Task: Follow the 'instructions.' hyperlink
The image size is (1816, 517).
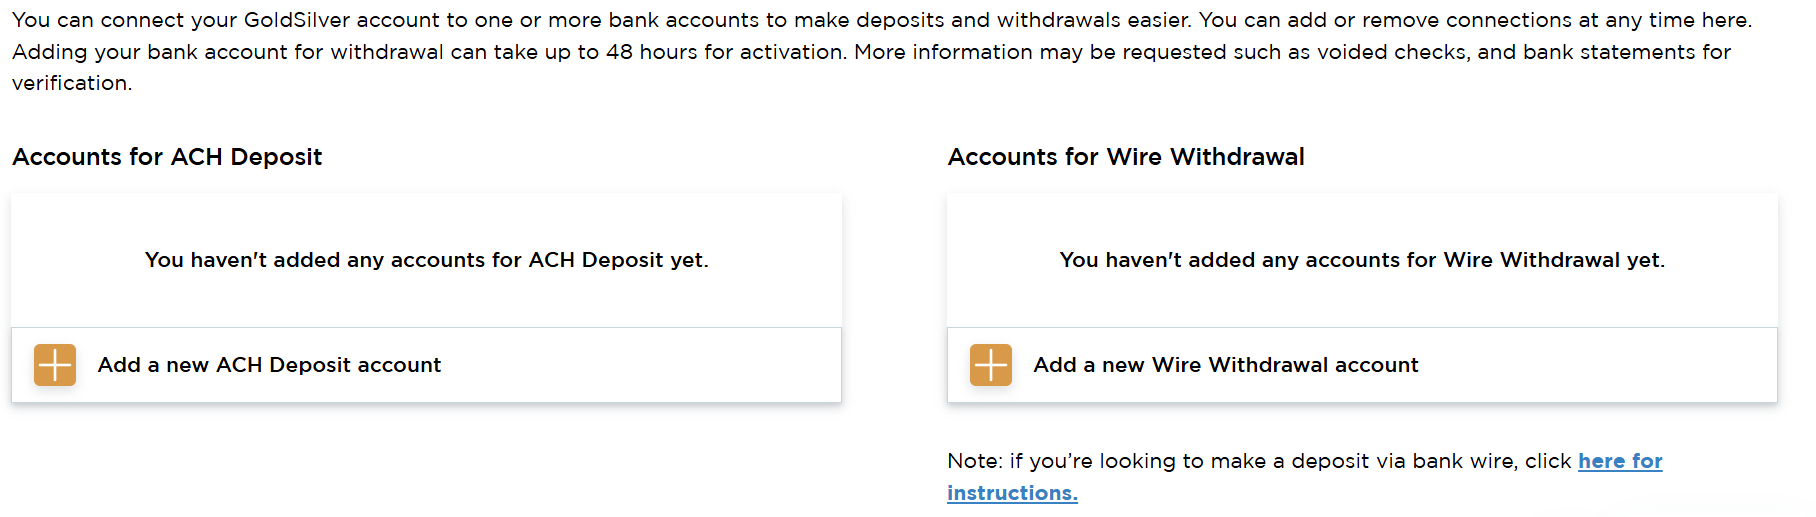Action: click(x=1012, y=493)
